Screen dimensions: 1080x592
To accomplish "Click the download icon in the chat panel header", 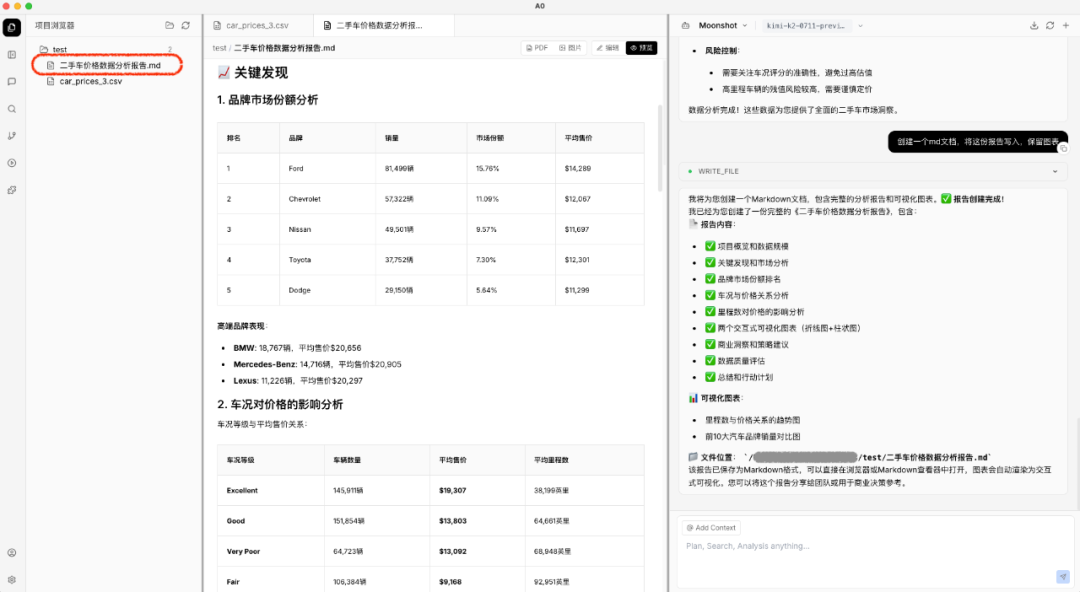I will [1034, 25].
